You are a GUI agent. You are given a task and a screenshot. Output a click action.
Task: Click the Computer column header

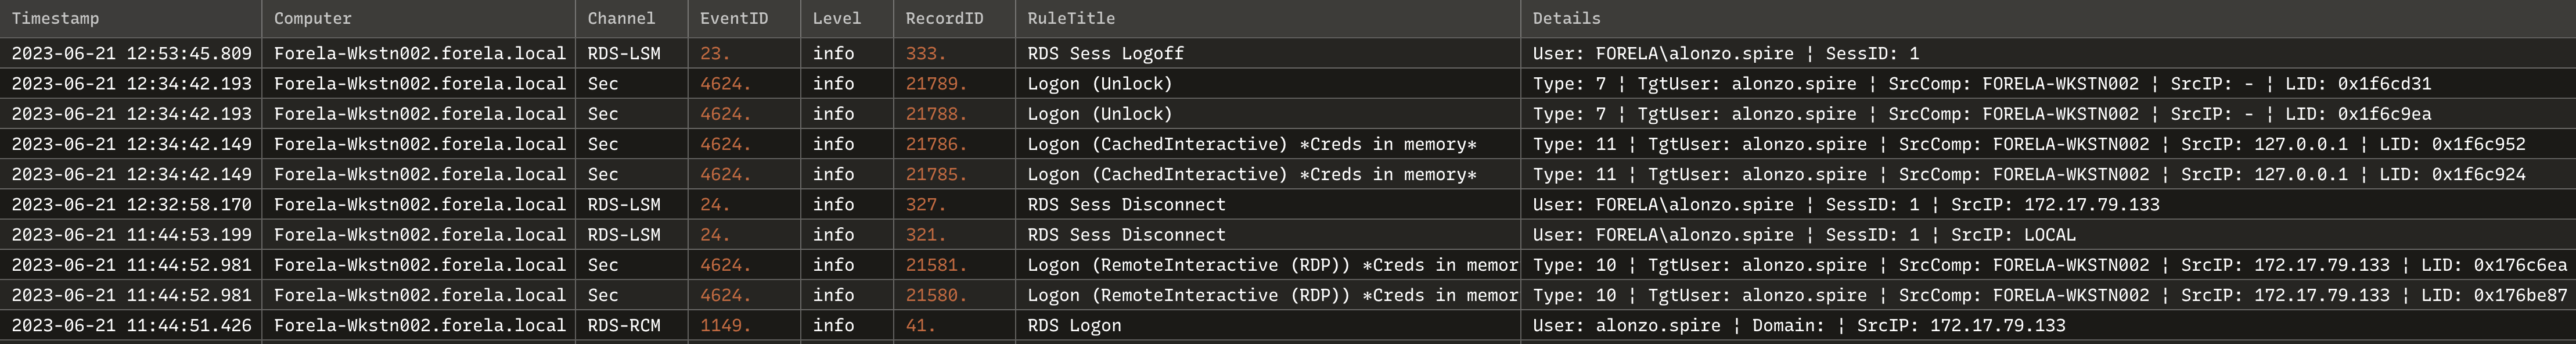click(418, 19)
